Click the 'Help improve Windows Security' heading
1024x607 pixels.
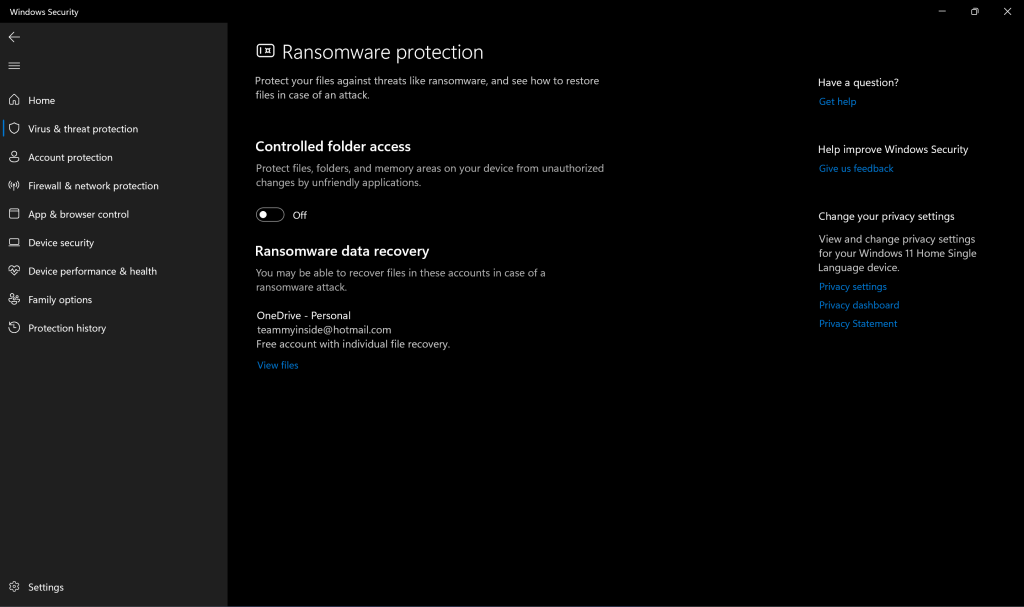click(893, 150)
